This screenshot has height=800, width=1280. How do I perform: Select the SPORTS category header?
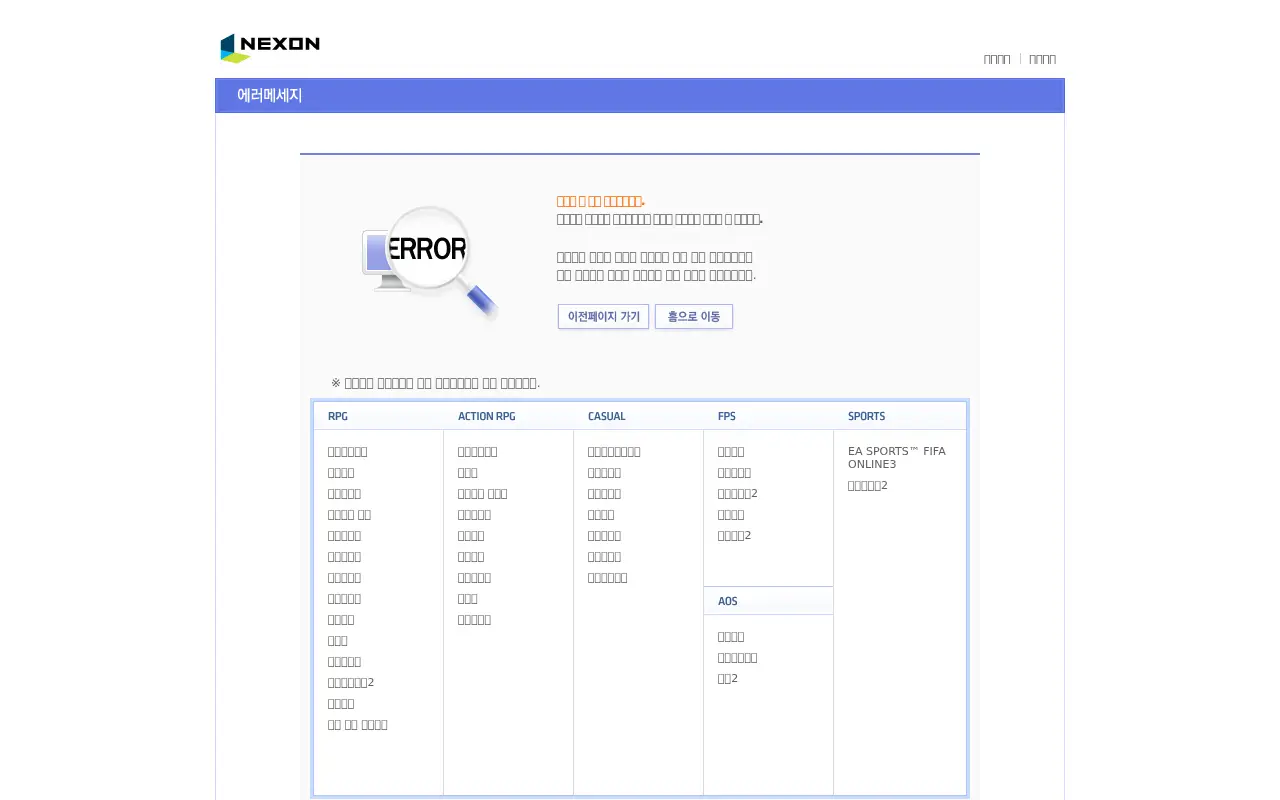867,416
